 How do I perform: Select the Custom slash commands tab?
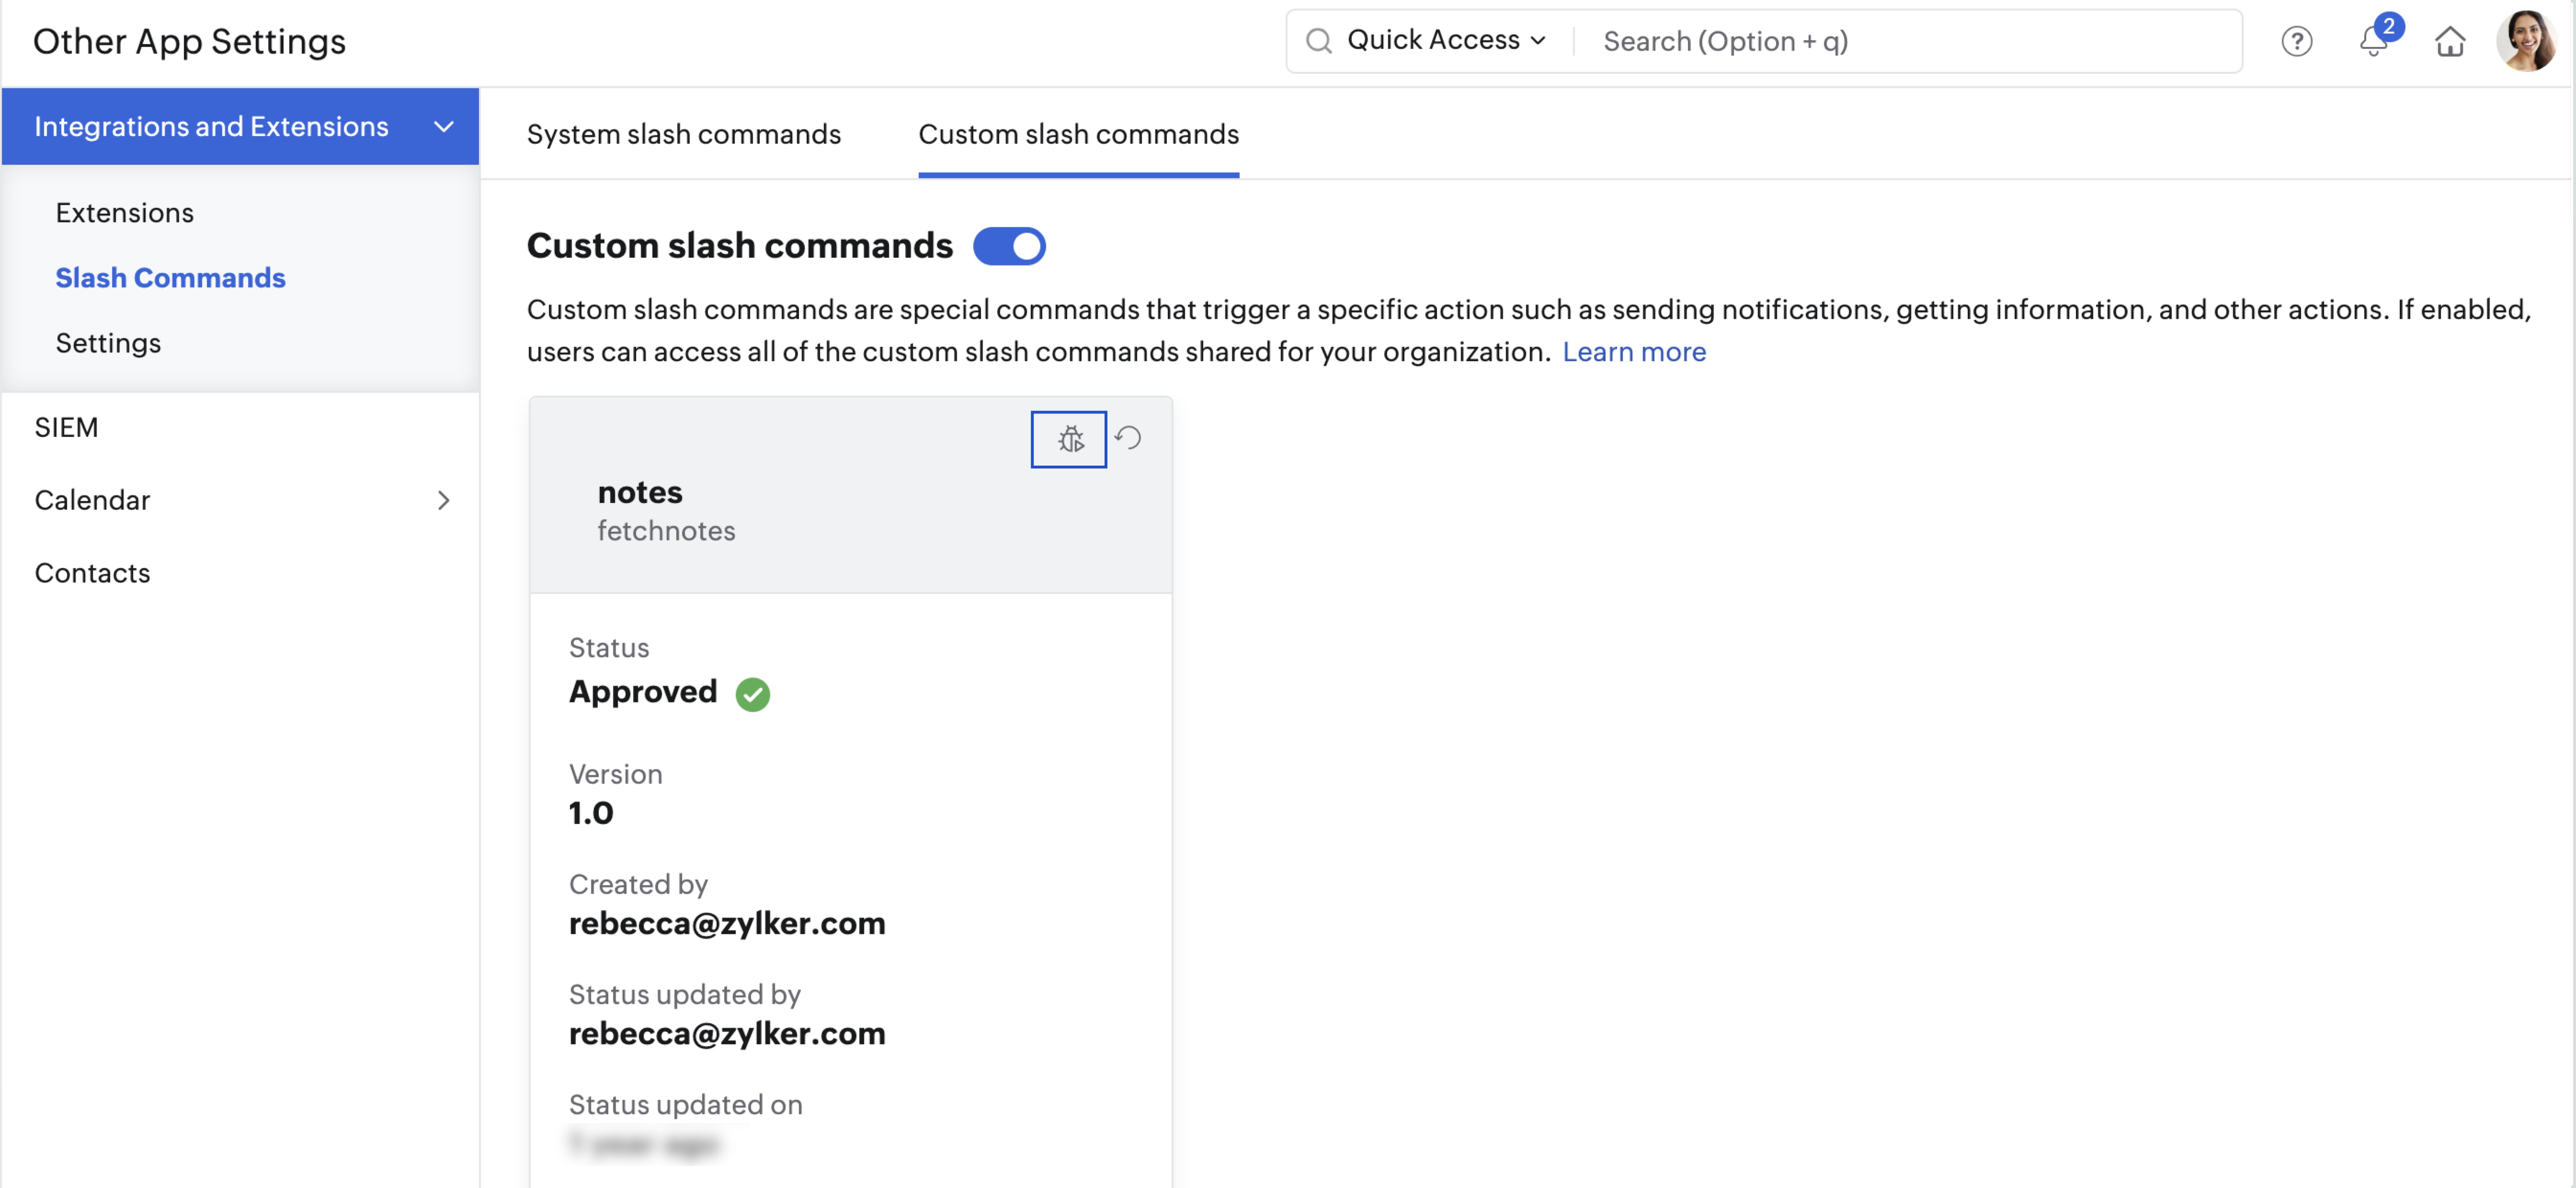[1078, 134]
